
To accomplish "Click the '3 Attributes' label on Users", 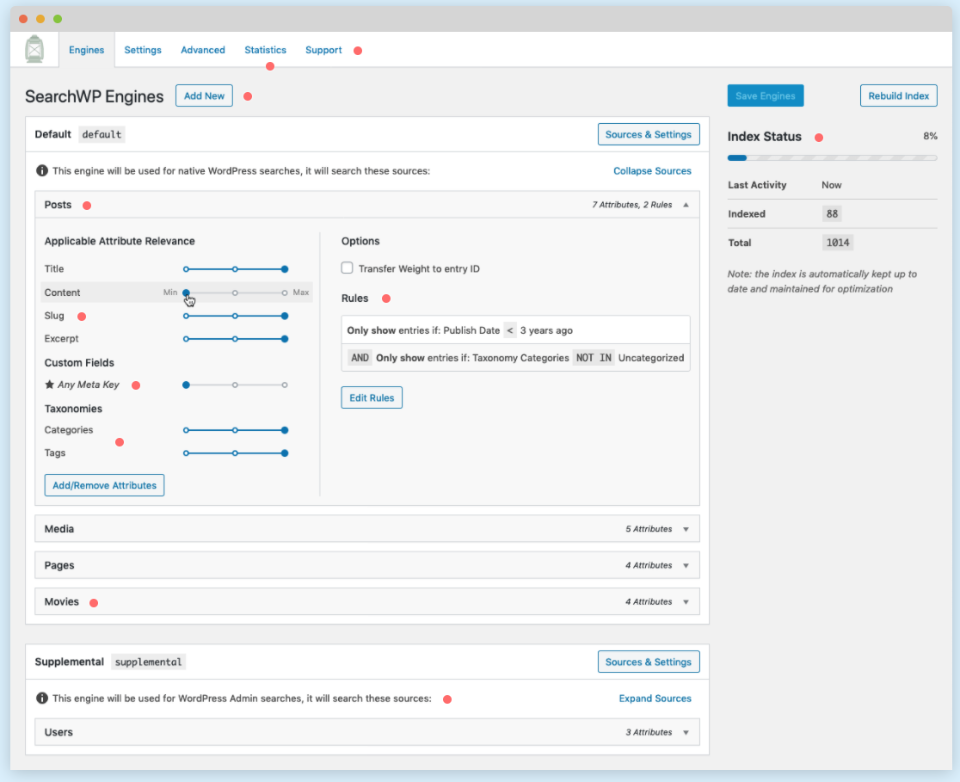I will pyautogui.click(x=648, y=732).
